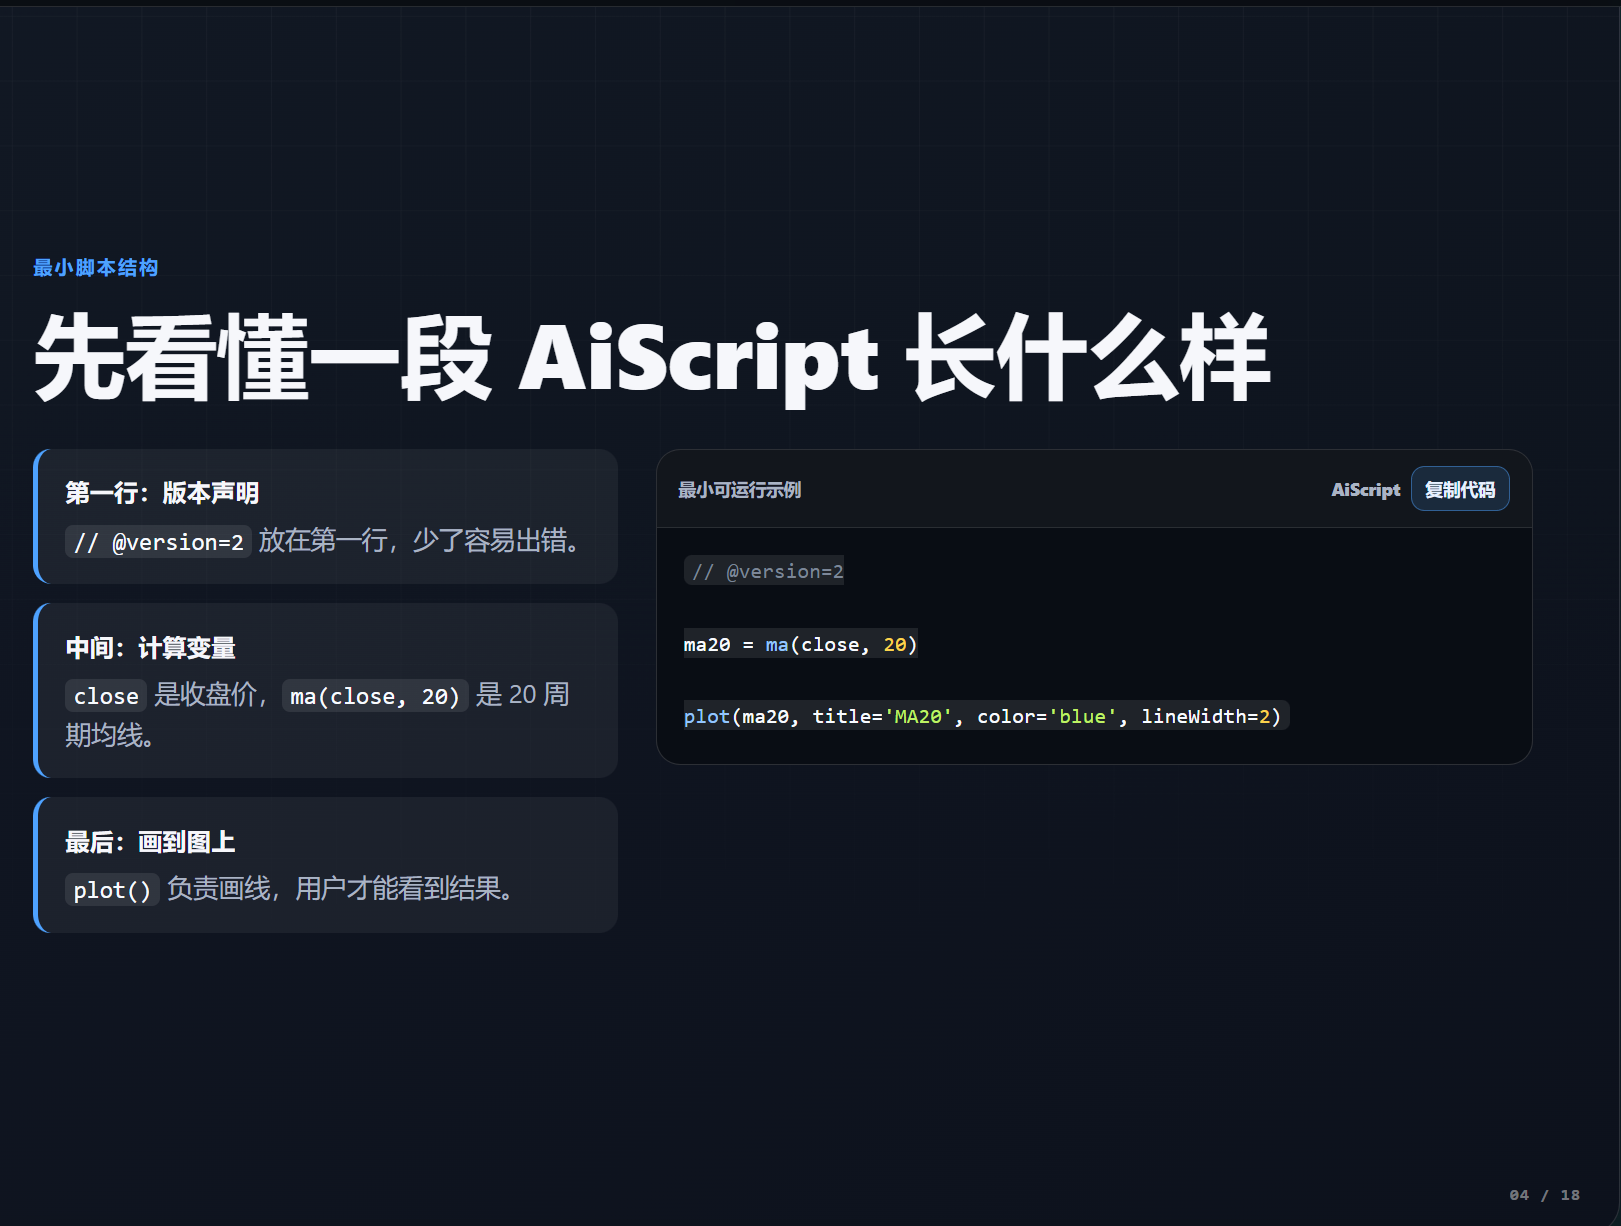Click the plot(ma20, title='MA20'...) code line
The image size is (1621, 1226).
point(986,716)
